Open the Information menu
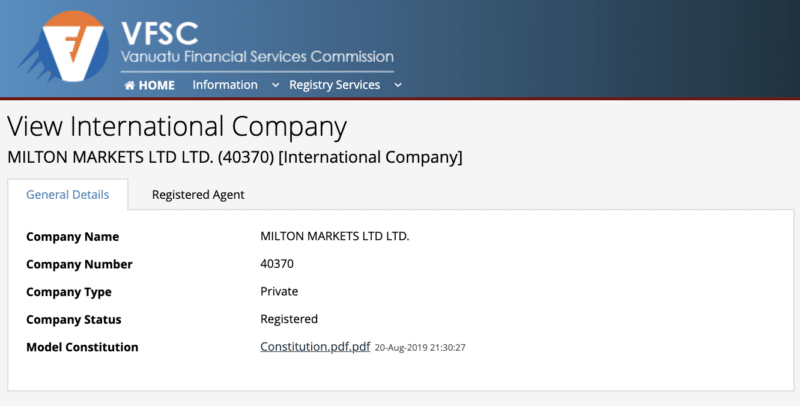This screenshot has height=406, width=800. coord(225,85)
